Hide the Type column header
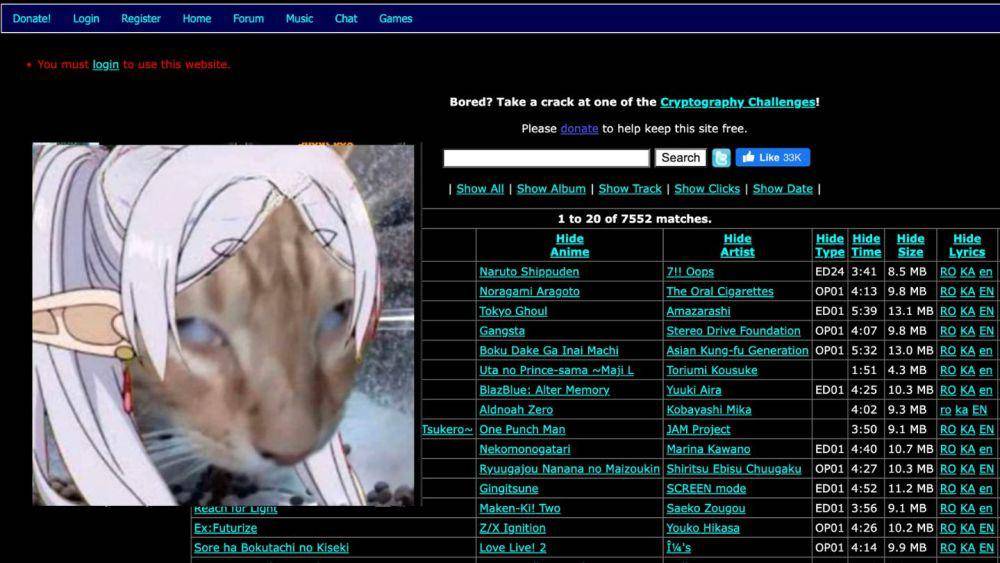Image resolution: width=1000 pixels, height=563 pixels. click(x=830, y=245)
